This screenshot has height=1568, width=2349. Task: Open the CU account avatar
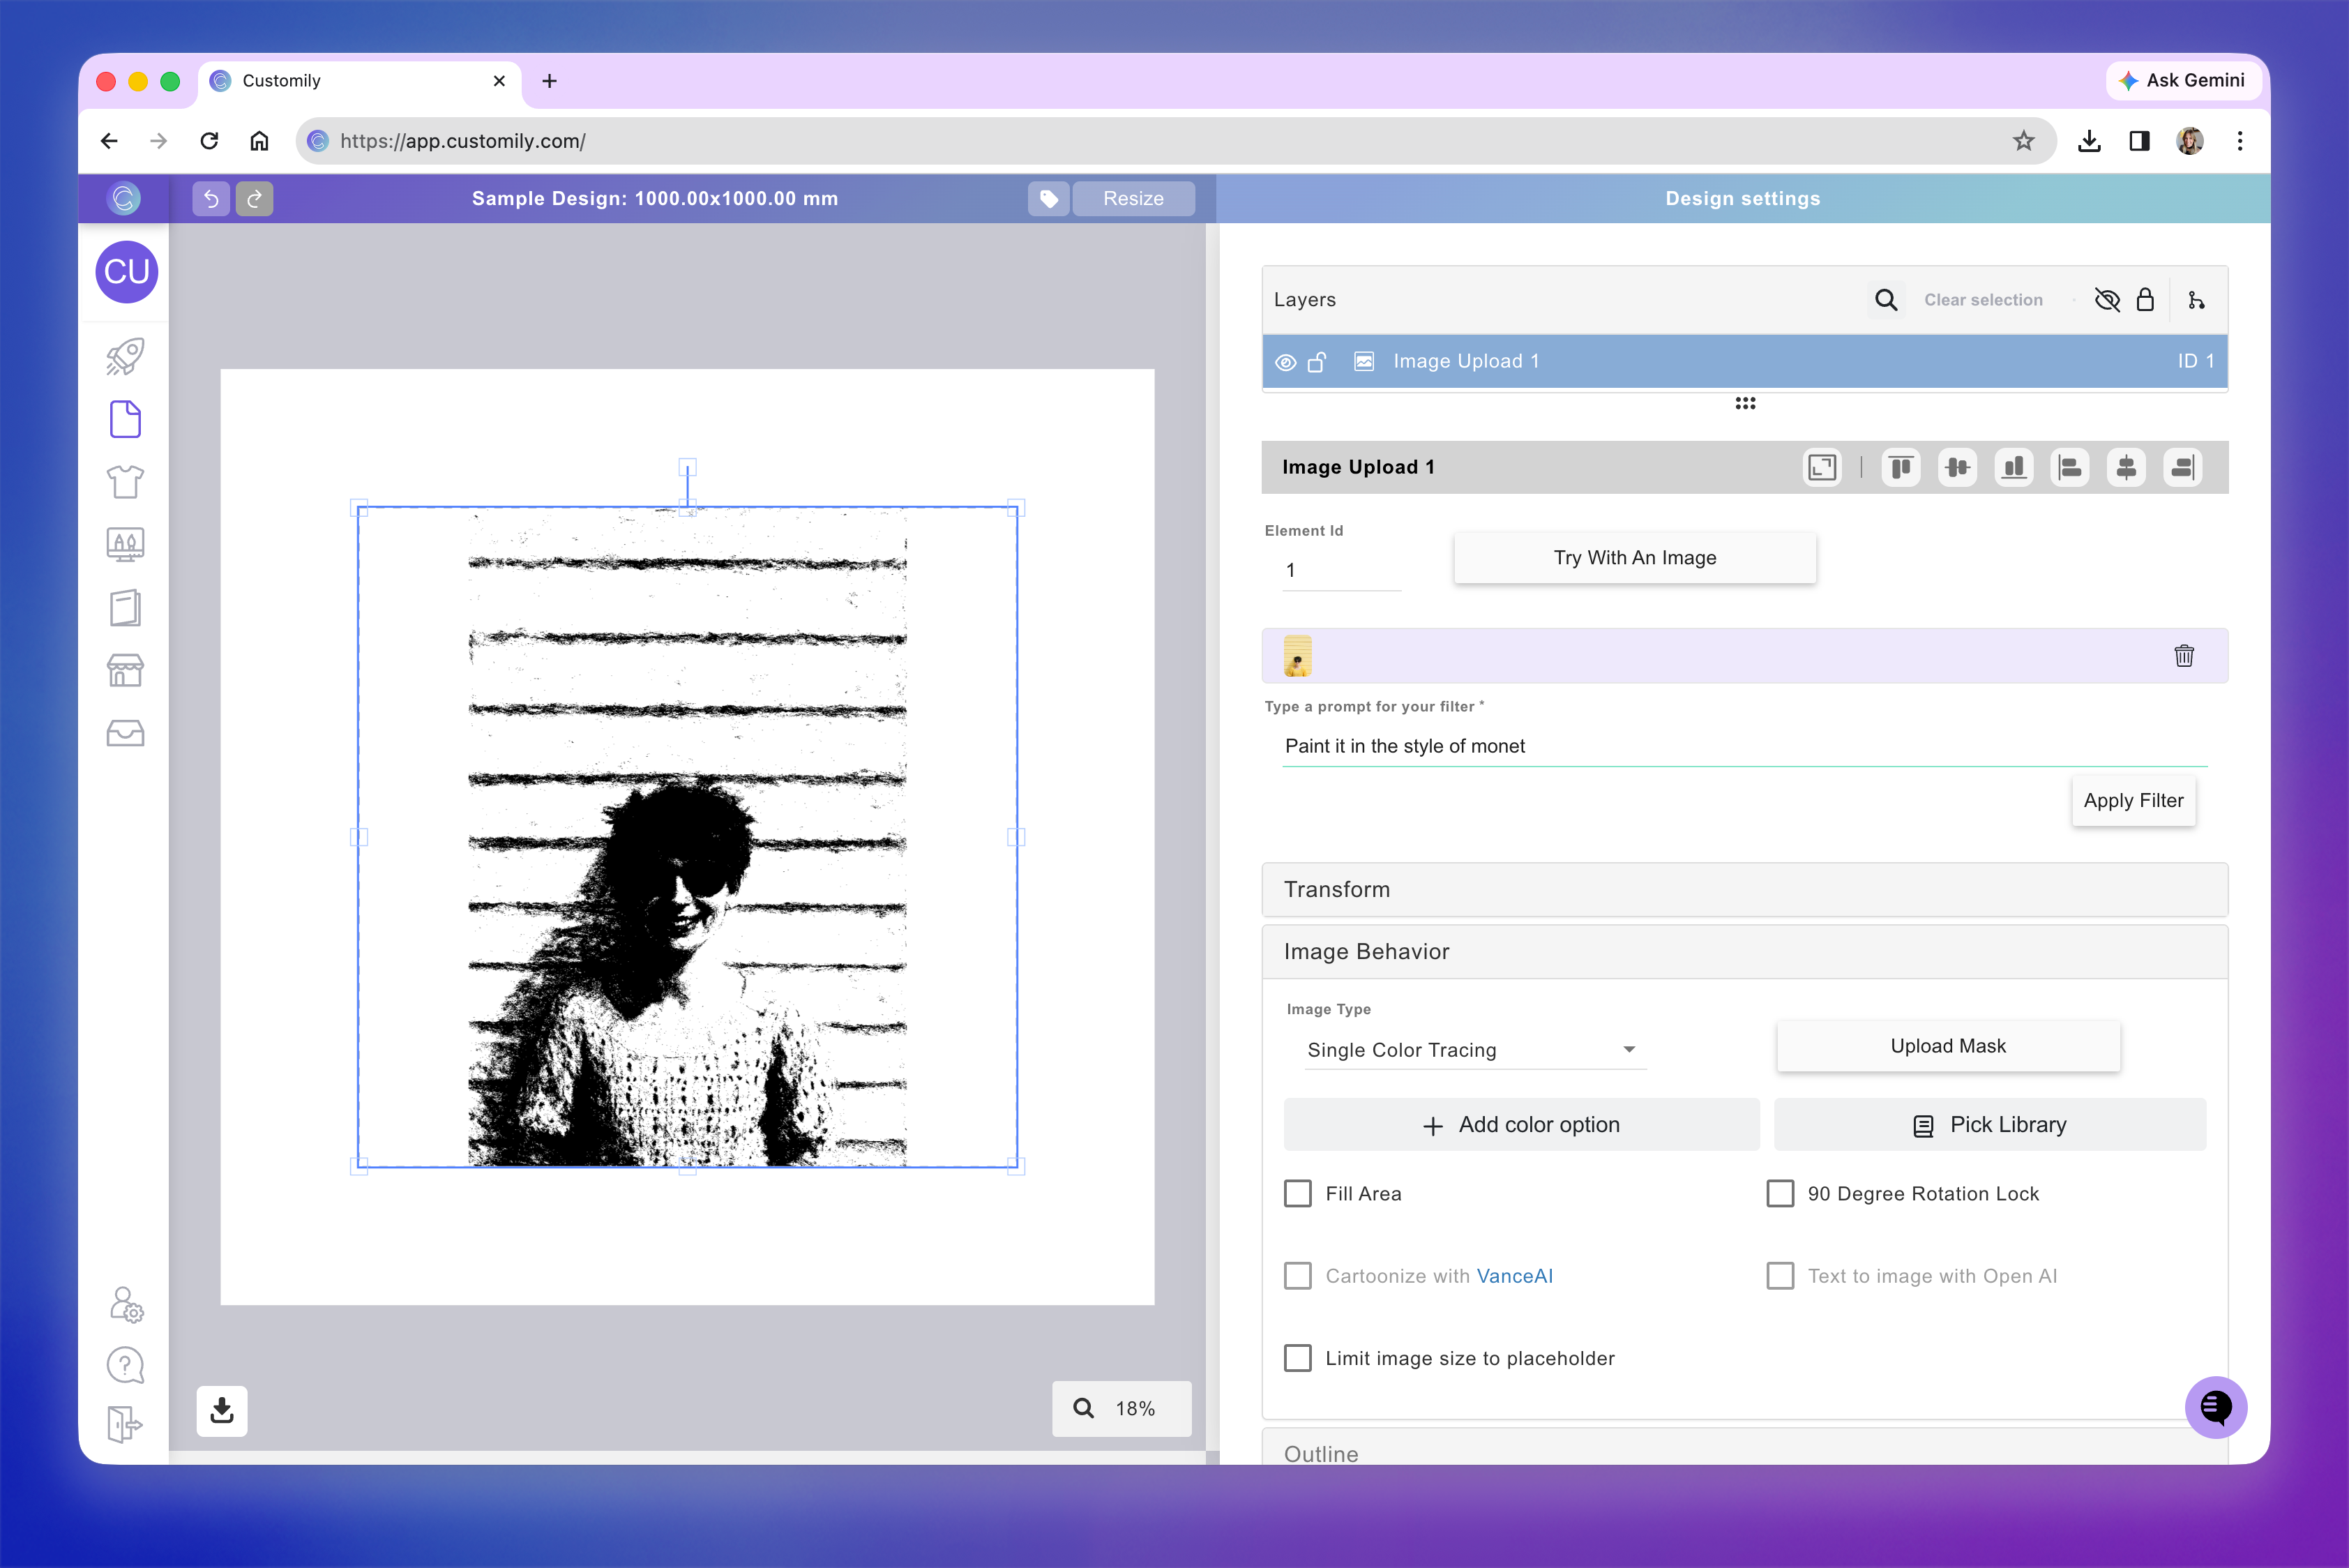126,271
